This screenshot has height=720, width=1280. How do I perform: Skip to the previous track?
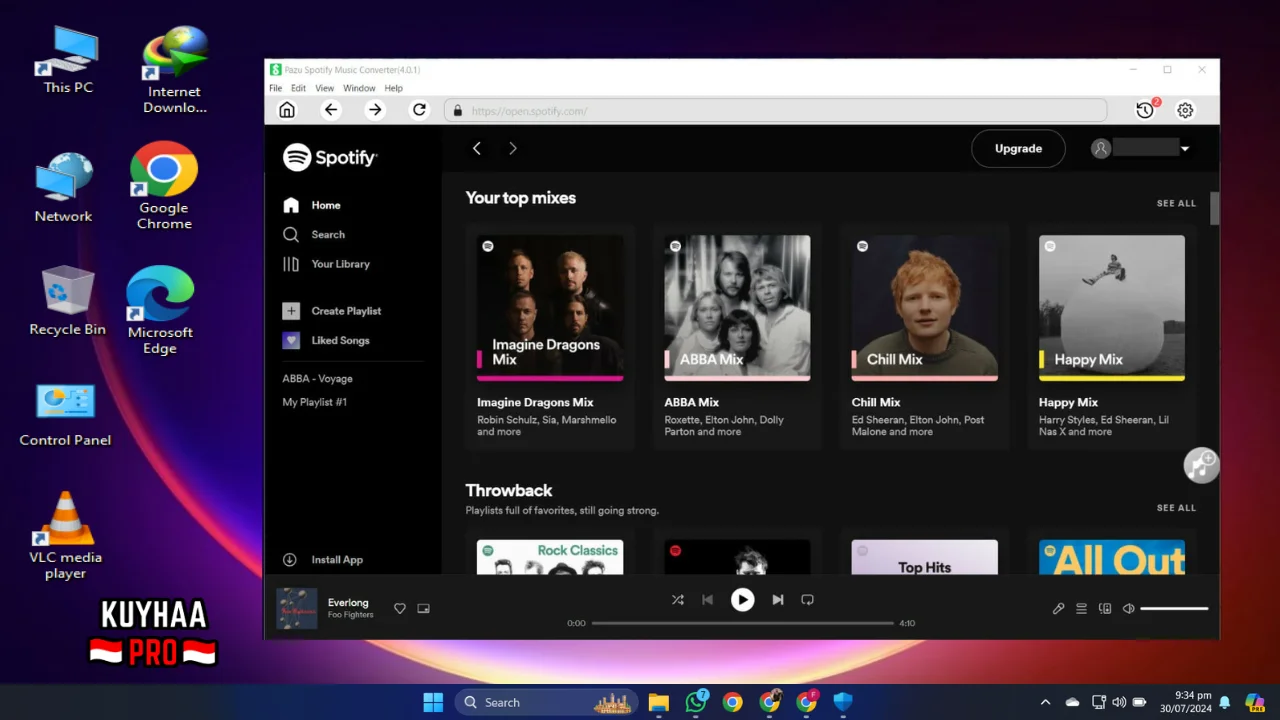[x=708, y=600]
